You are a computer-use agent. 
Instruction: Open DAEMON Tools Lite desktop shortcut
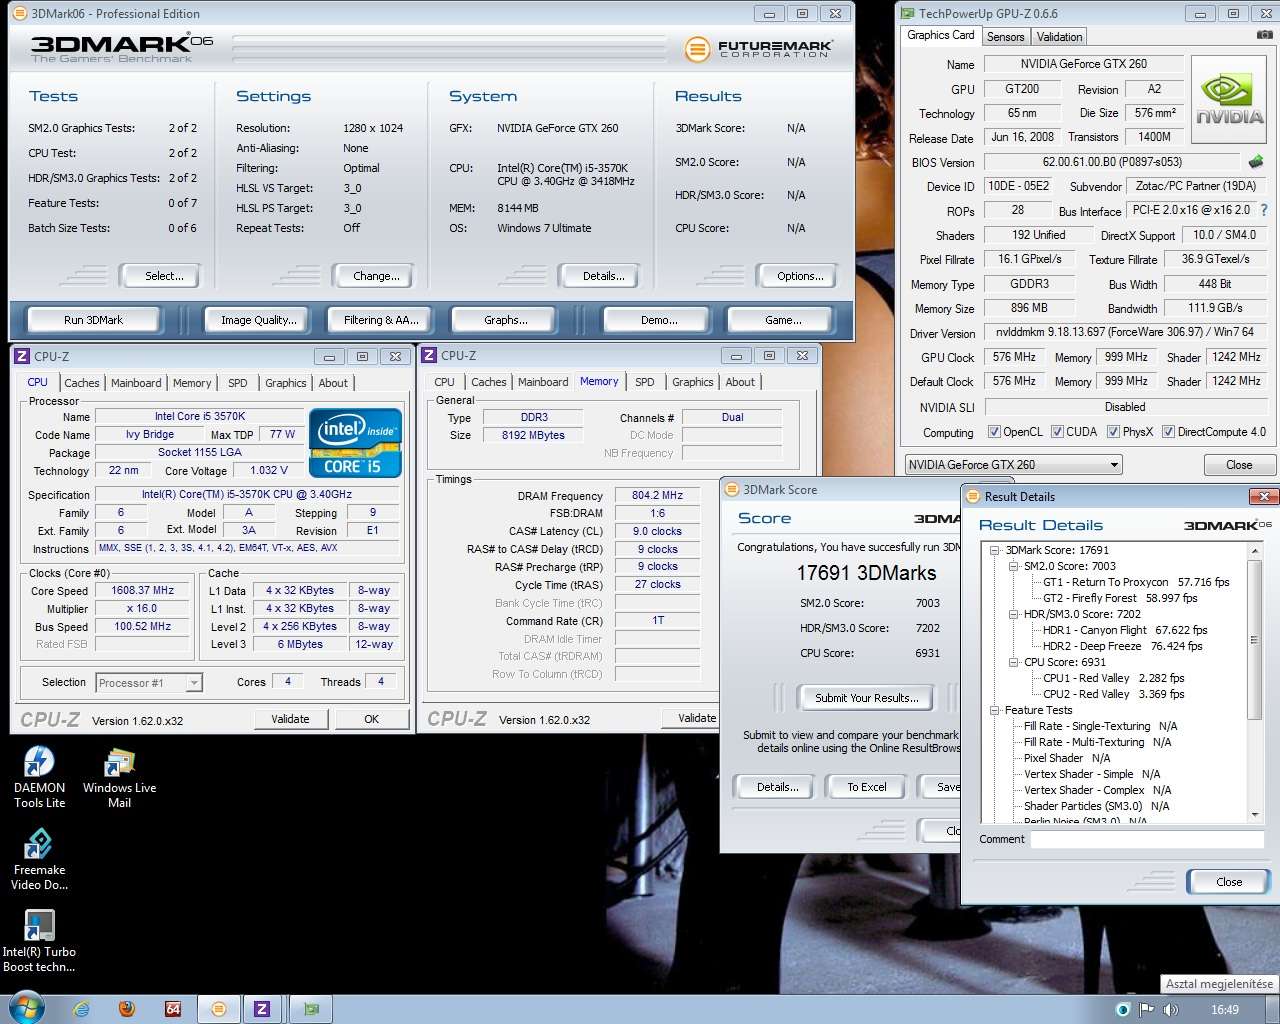point(39,777)
